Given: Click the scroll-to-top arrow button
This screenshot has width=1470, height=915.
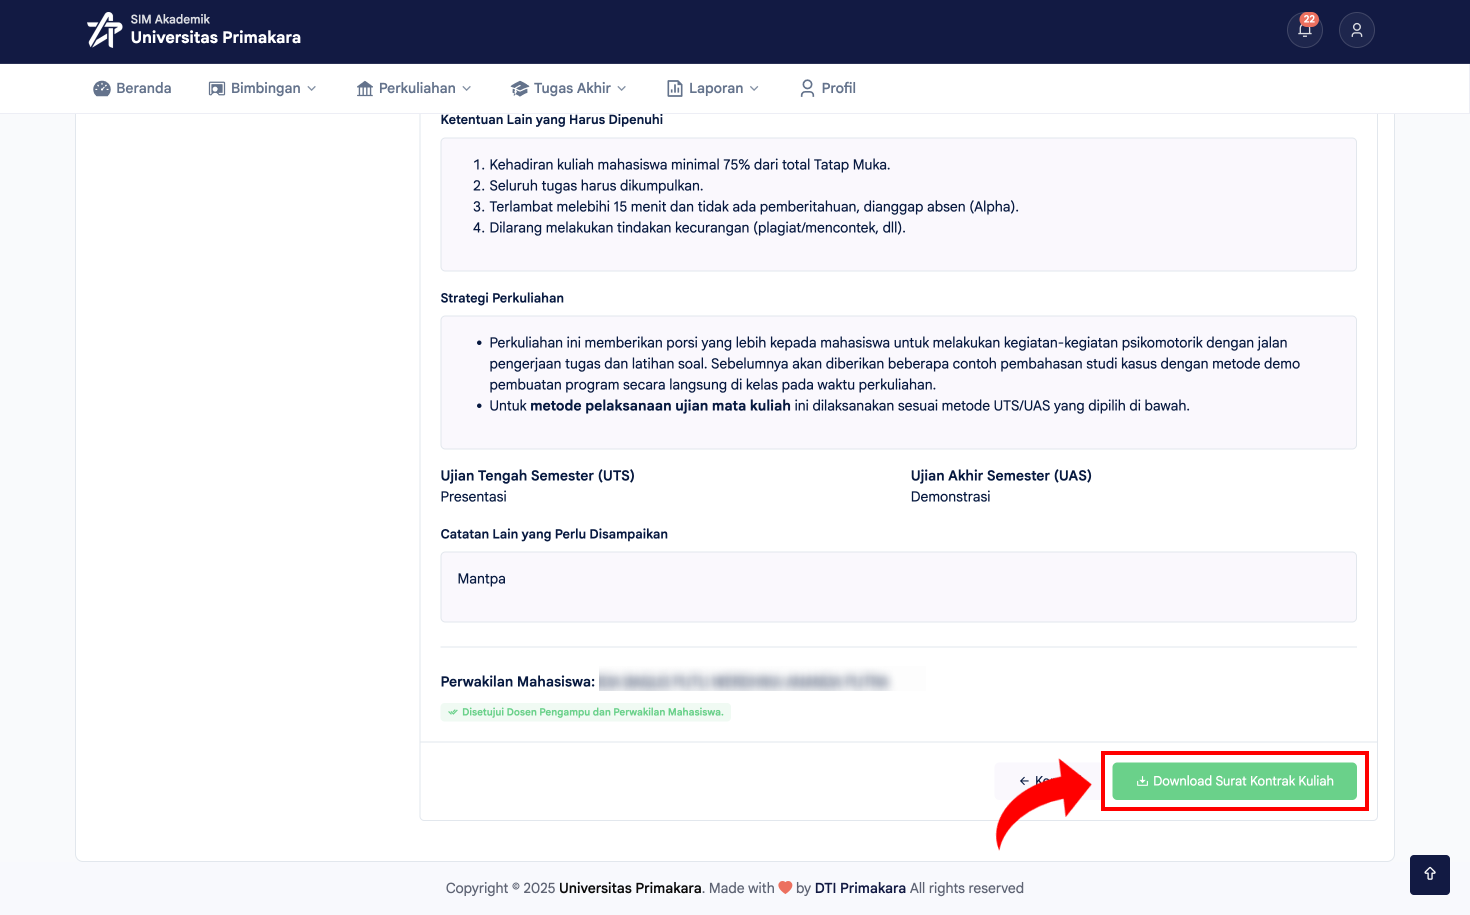Looking at the screenshot, I should (1430, 875).
